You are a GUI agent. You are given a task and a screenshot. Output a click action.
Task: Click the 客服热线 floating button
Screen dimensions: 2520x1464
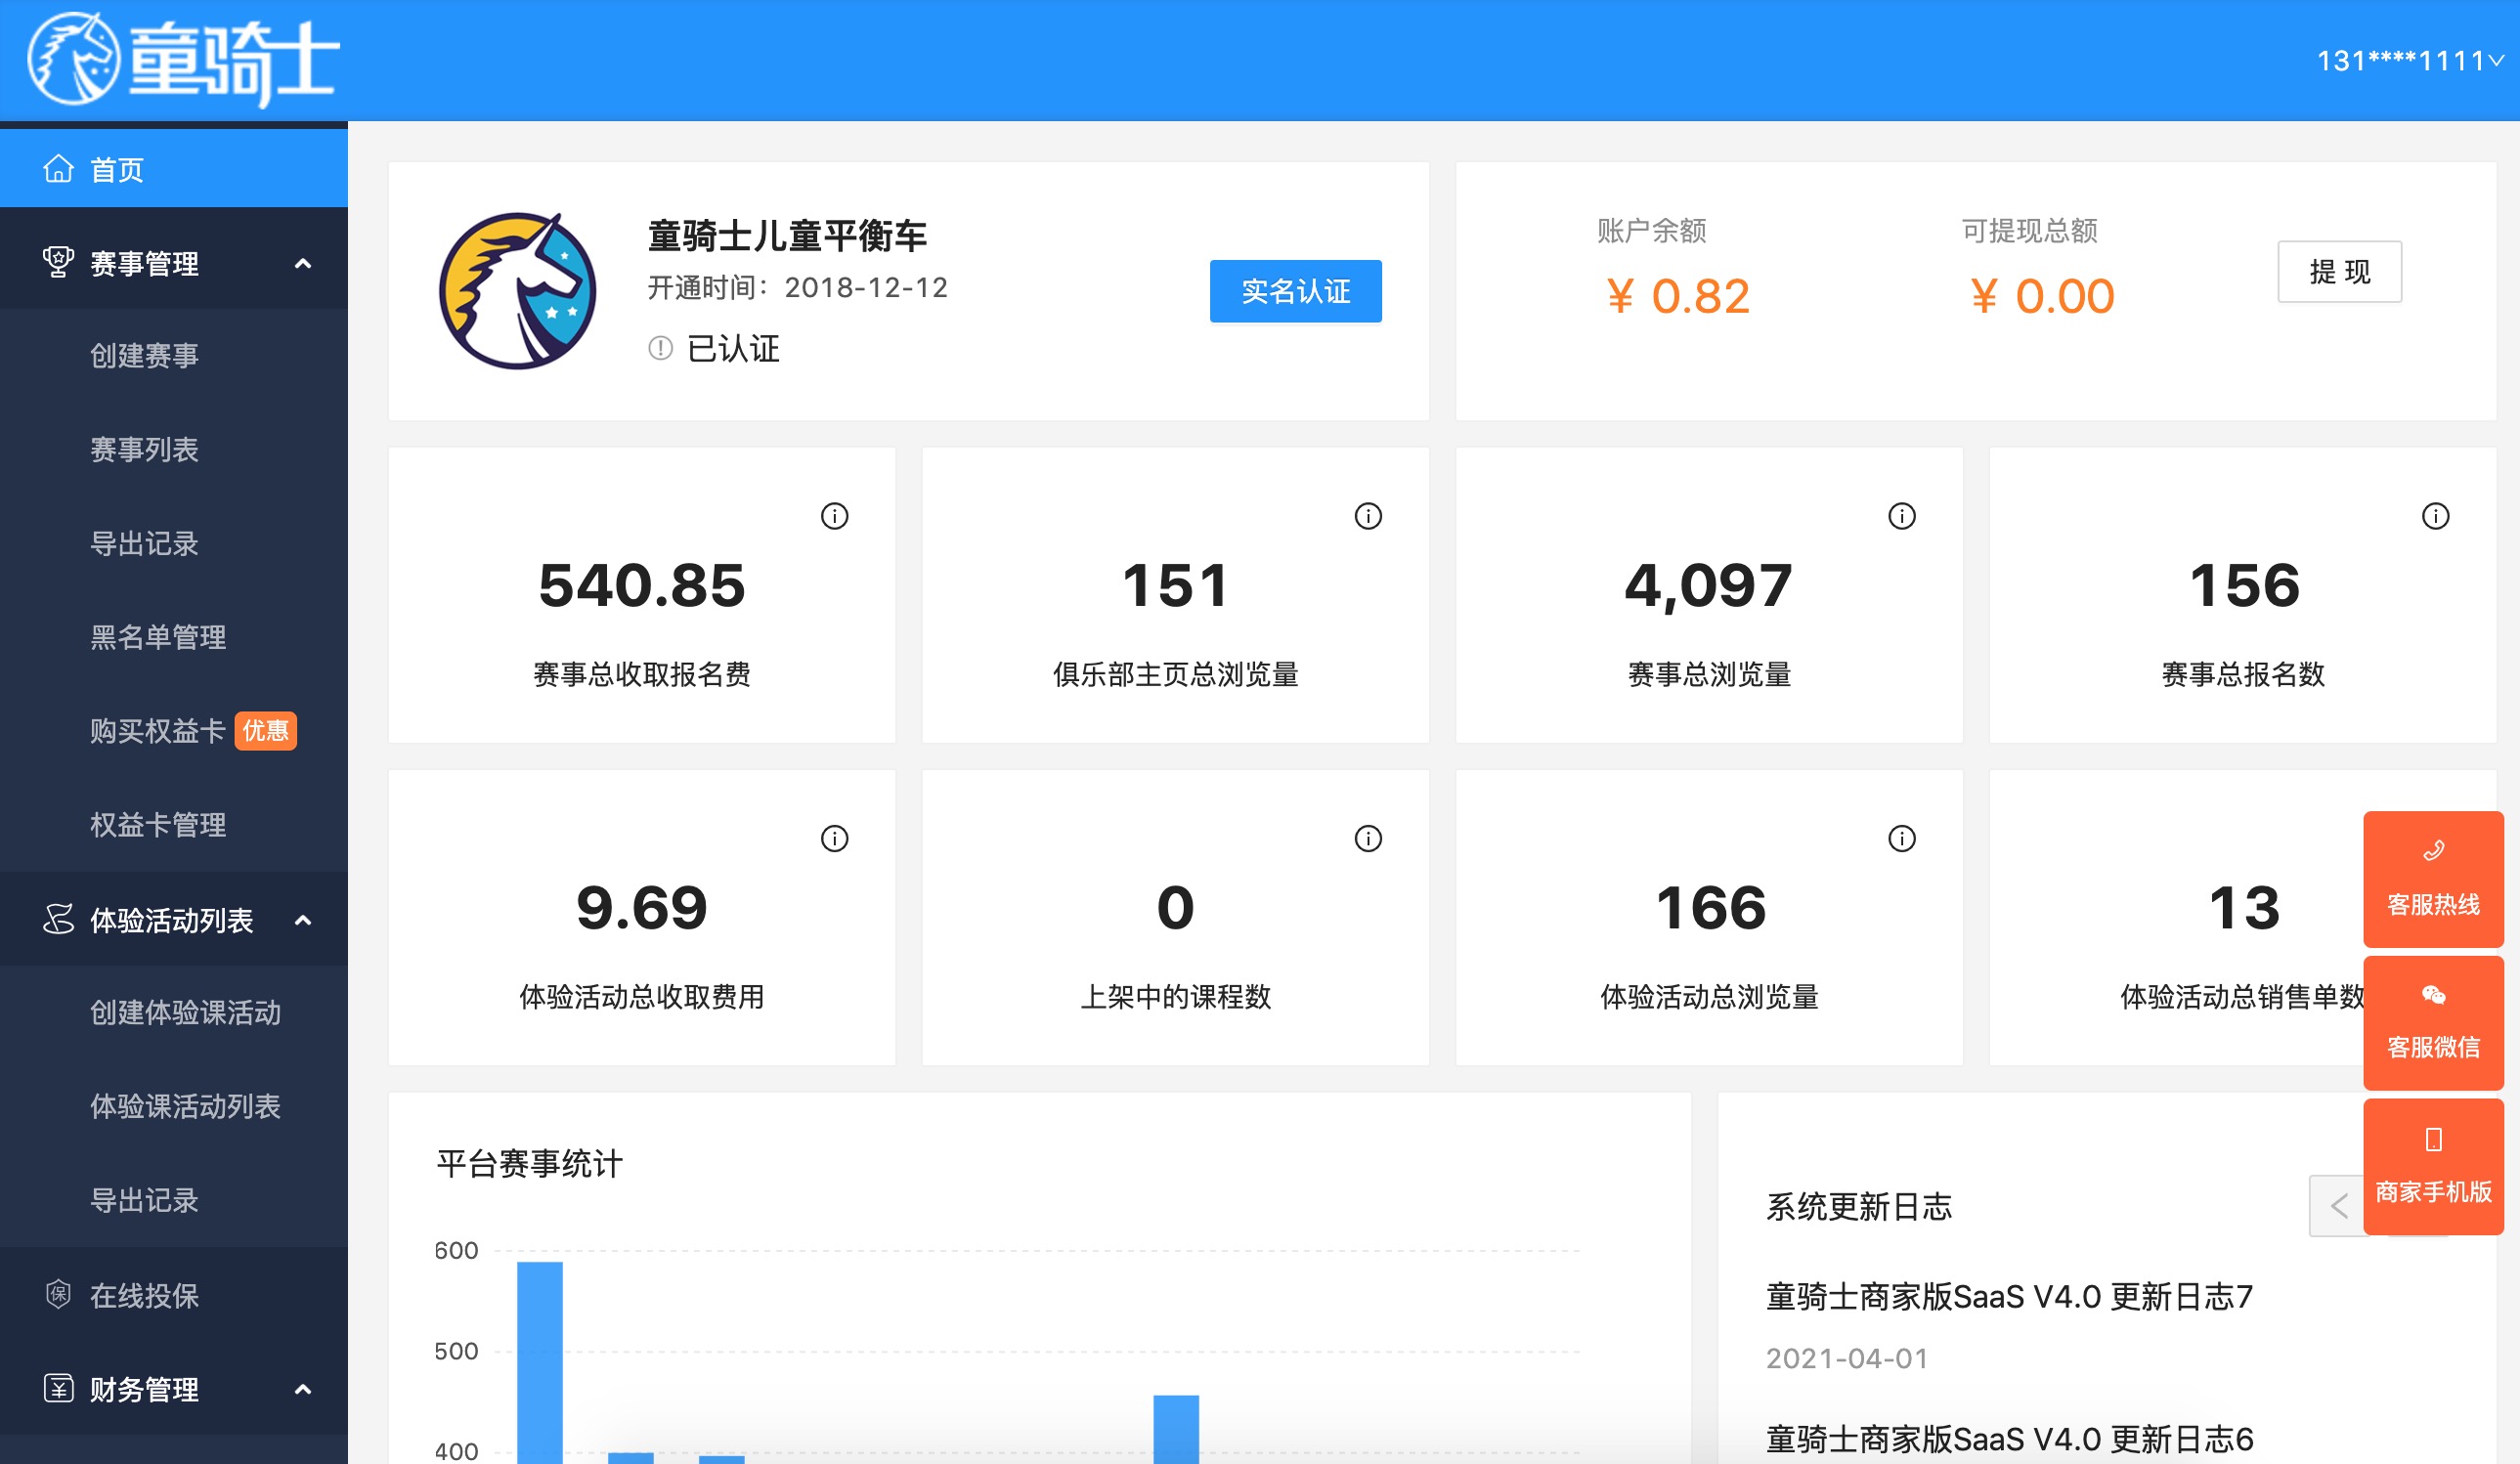coord(2434,879)
